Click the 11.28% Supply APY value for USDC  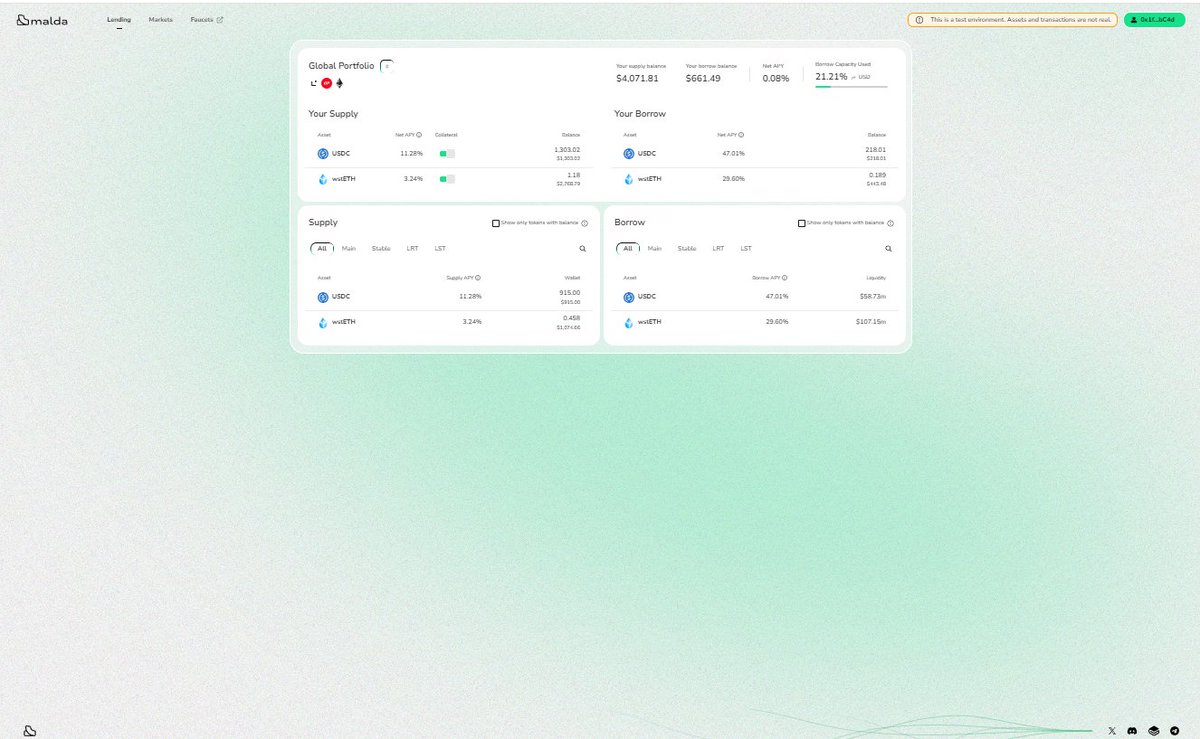pos(470,296)
